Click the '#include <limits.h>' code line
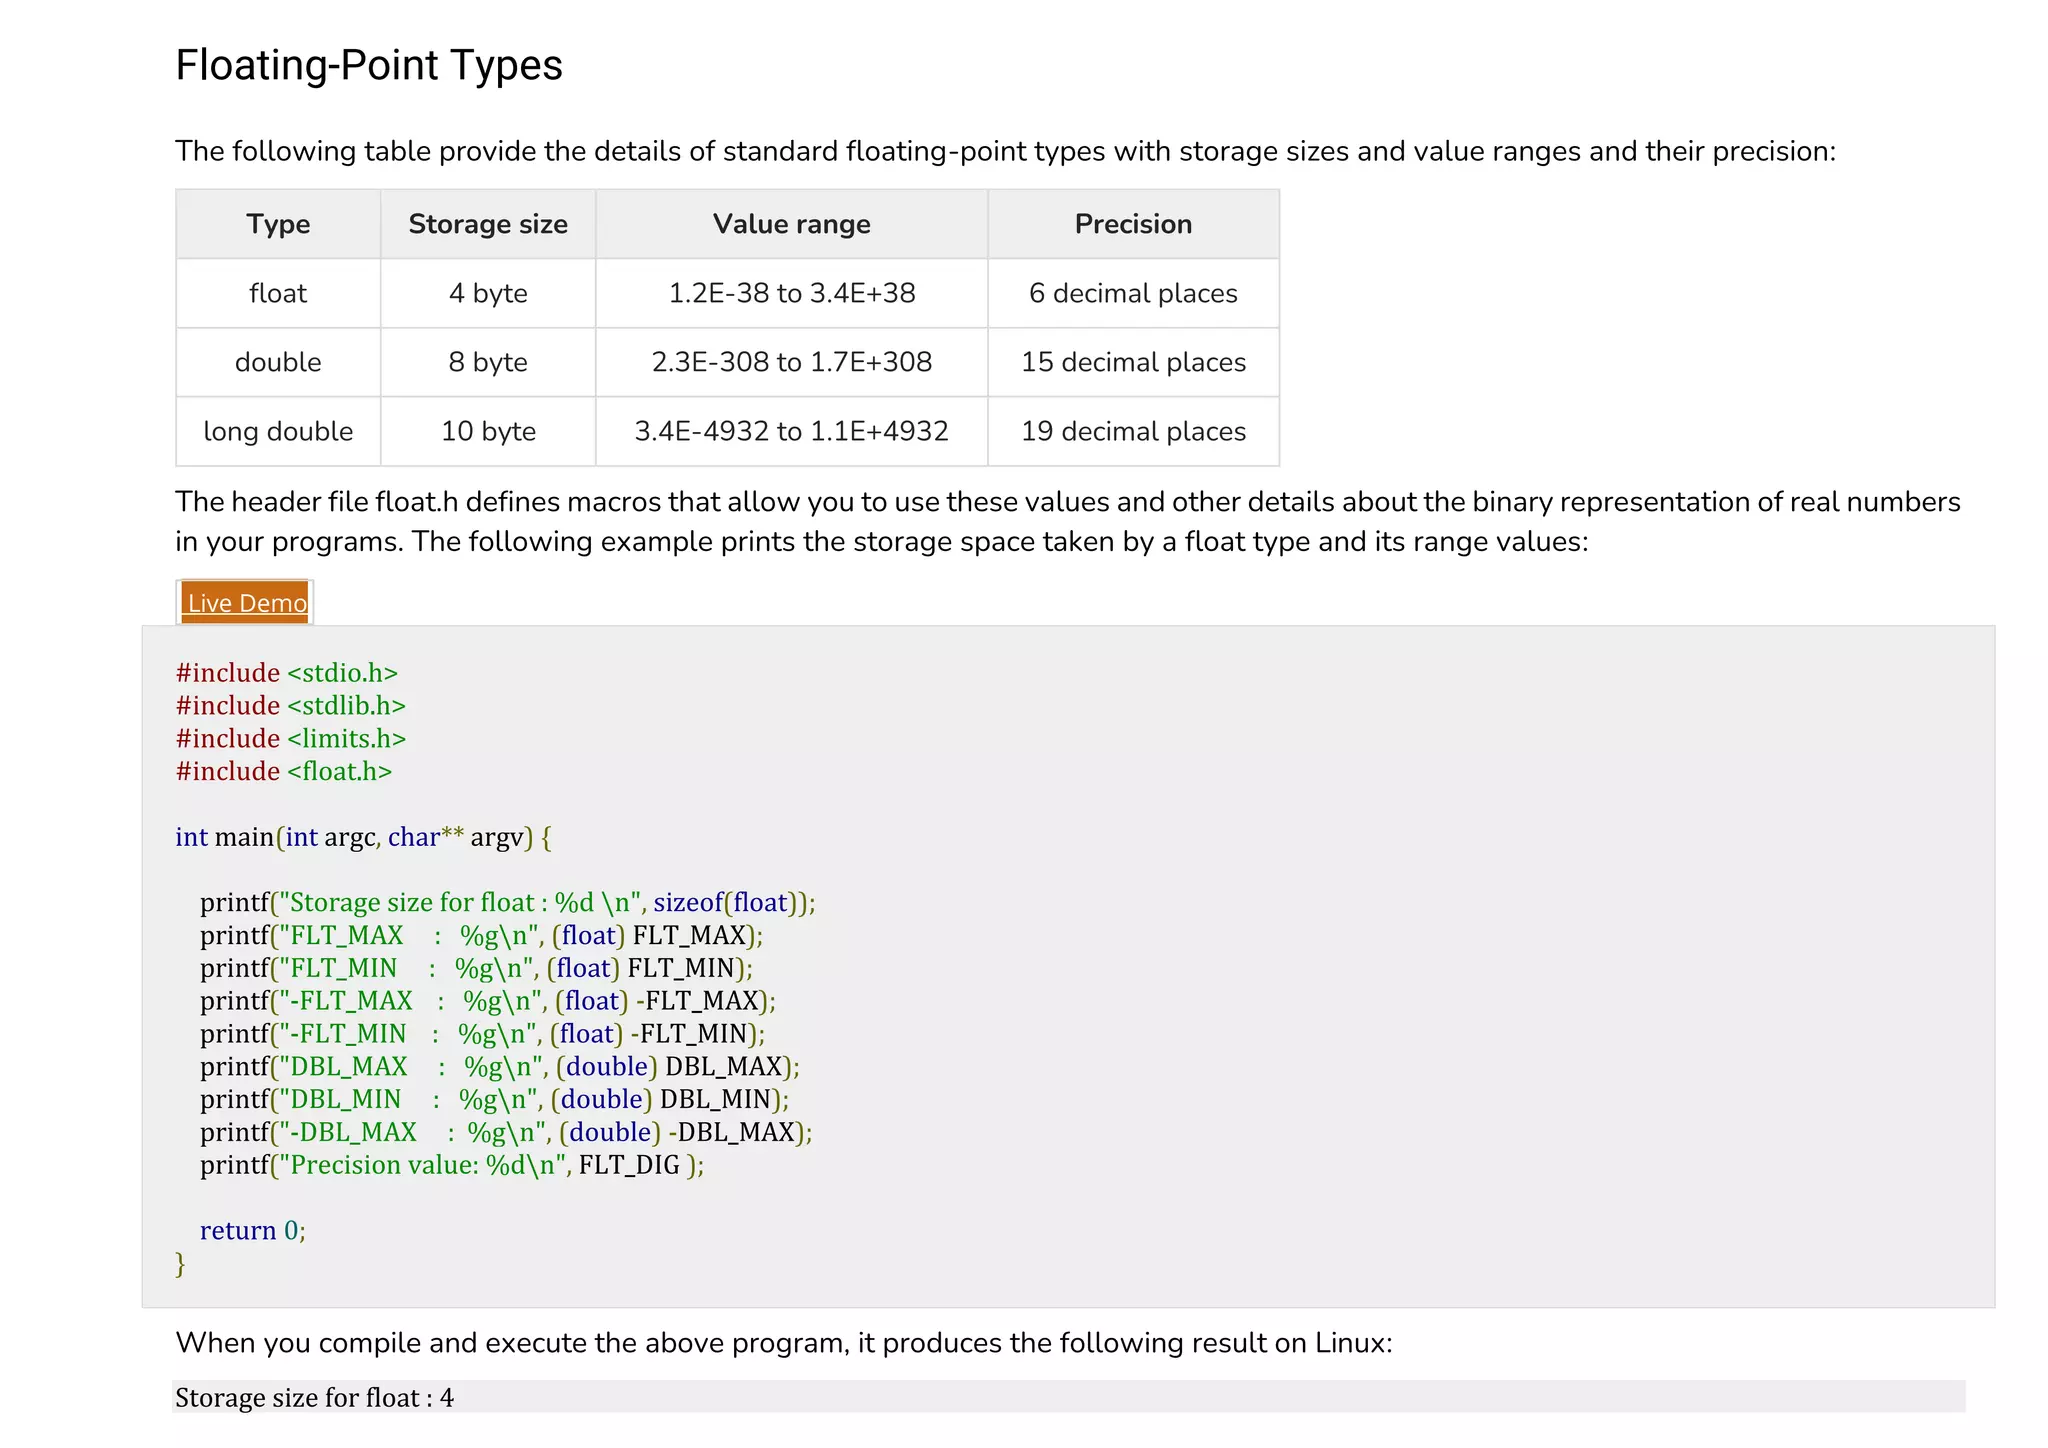 (291, 739)
